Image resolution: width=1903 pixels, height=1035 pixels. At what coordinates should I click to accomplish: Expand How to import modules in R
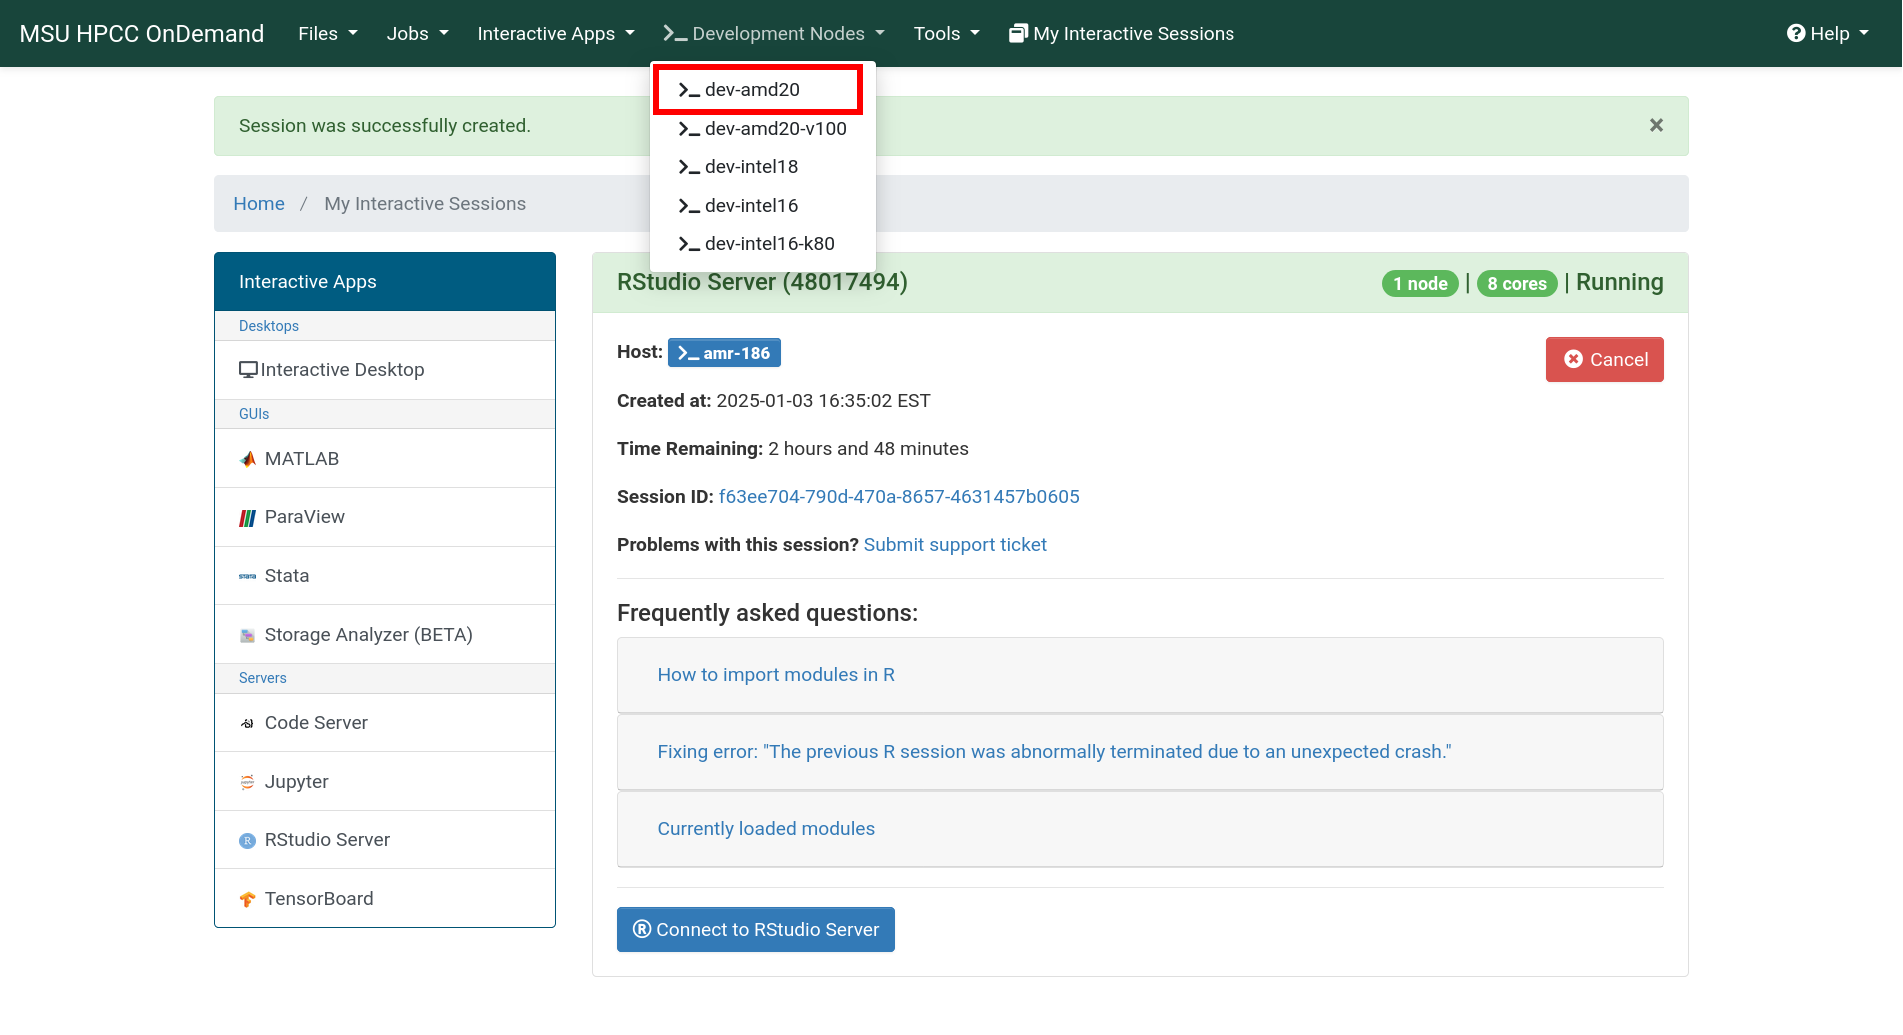pyautogui.click(x=776, y=675)
